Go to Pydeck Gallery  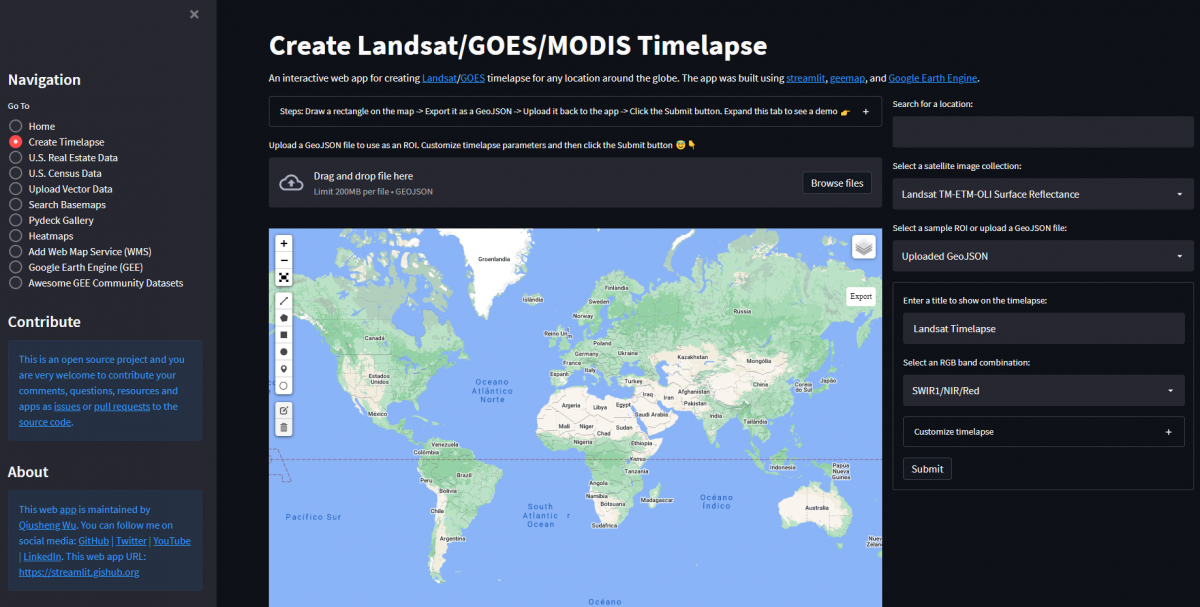51,220
